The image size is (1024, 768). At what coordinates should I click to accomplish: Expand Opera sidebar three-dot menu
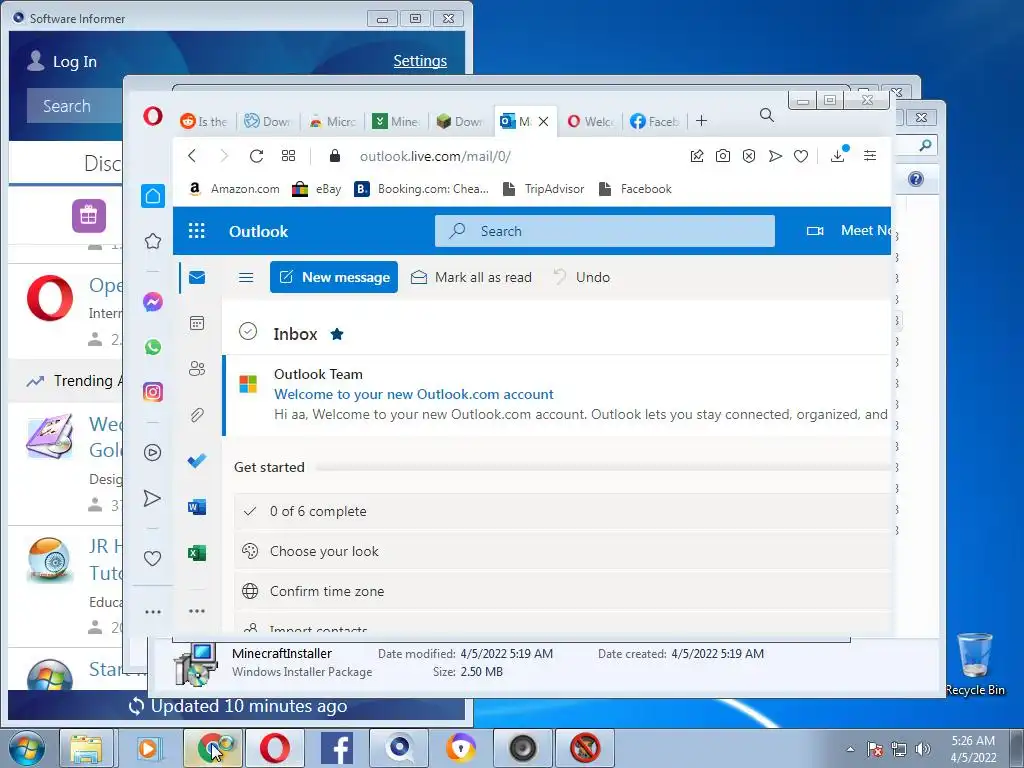click(153, 612)
